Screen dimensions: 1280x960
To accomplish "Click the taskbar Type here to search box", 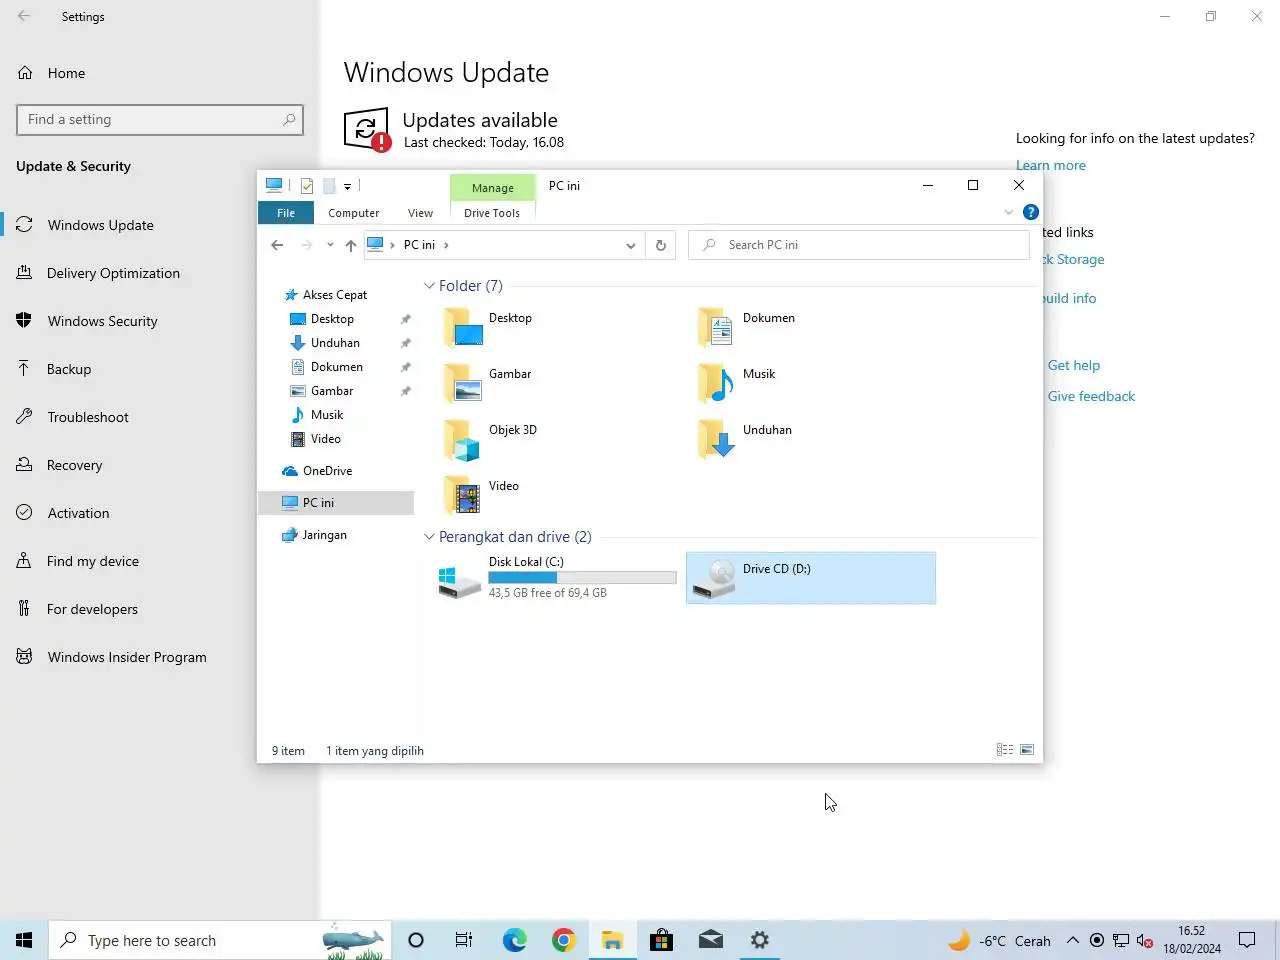I will 218,940.
